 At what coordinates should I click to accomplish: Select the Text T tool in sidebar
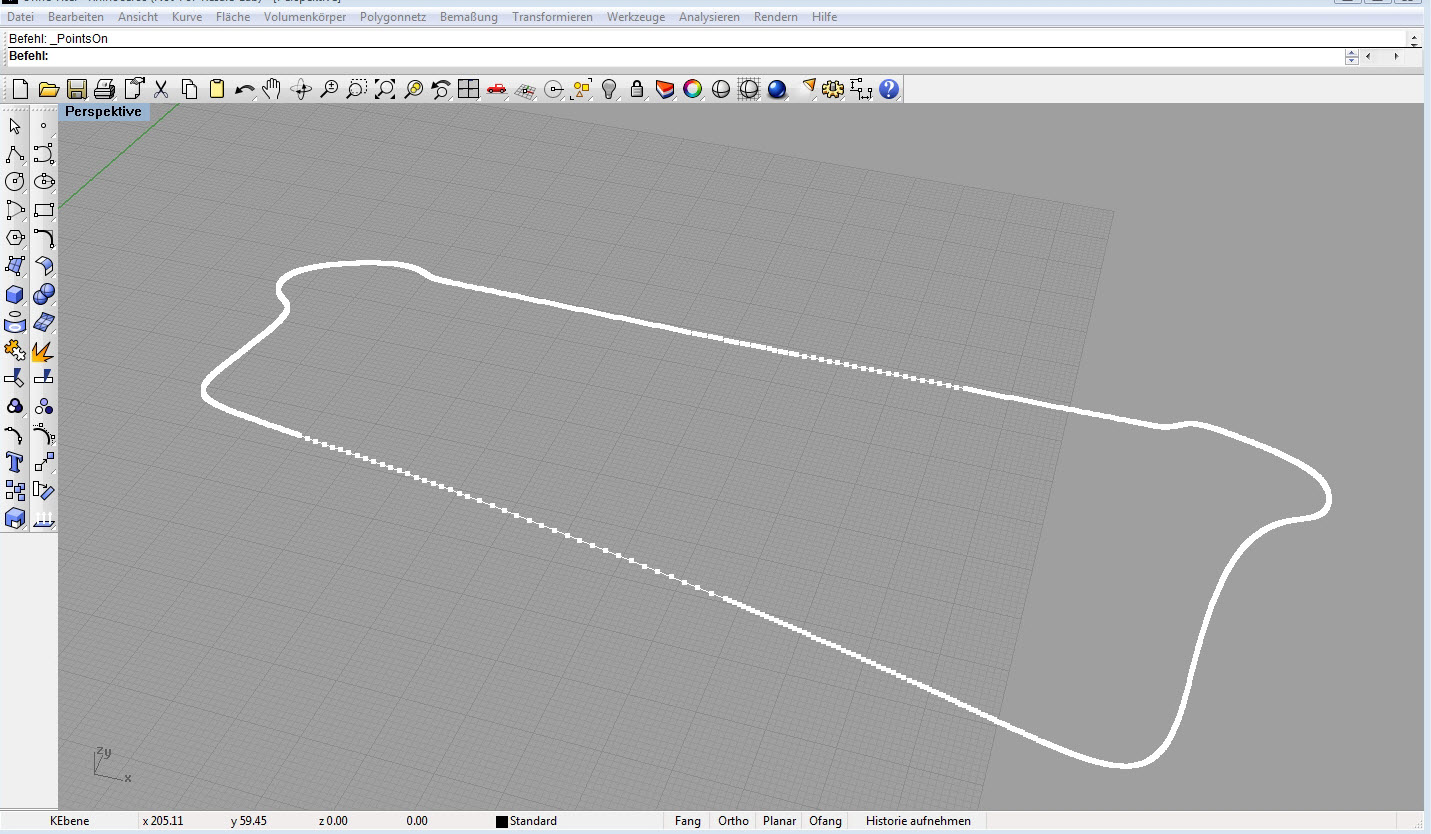pos(15,462)
